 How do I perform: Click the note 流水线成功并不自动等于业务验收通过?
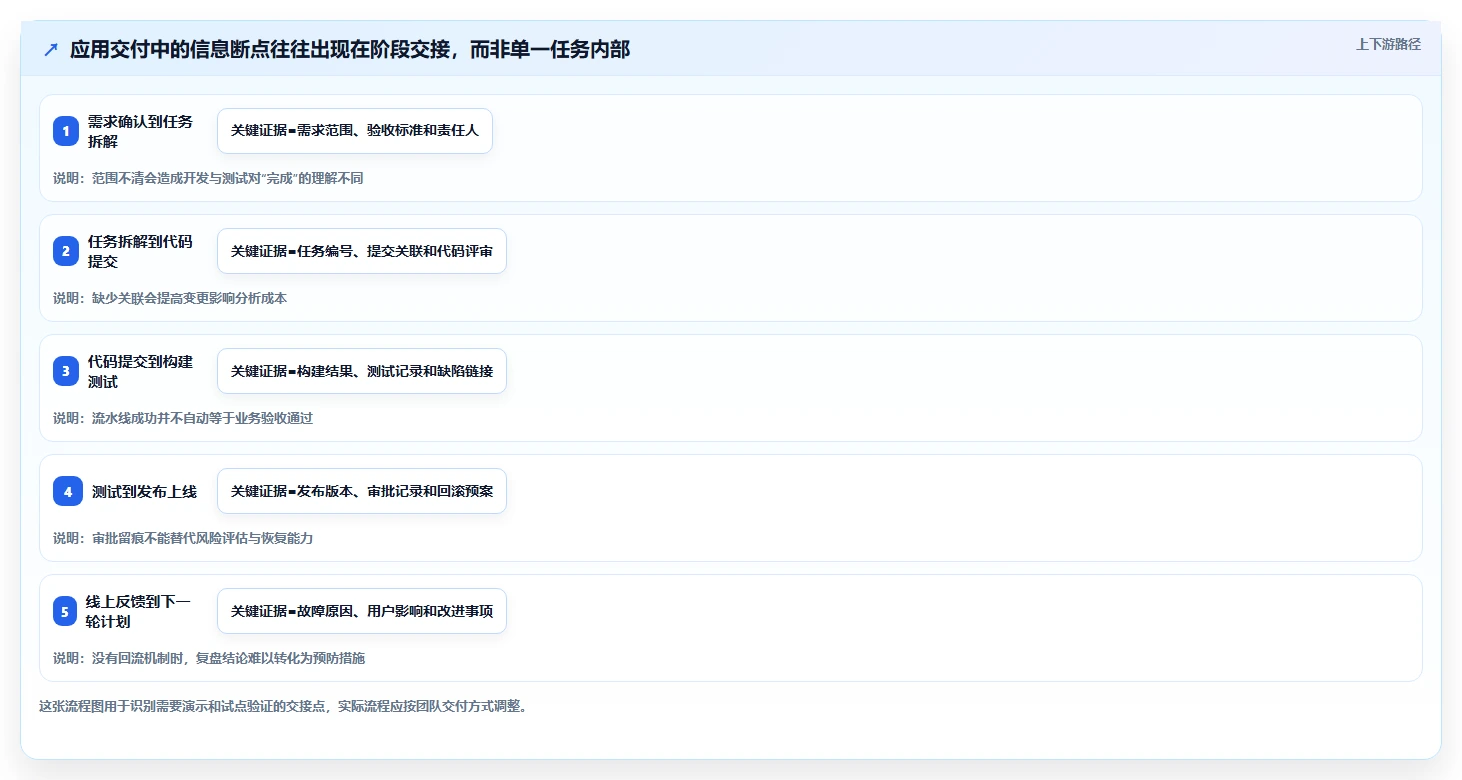coord(183,418)
